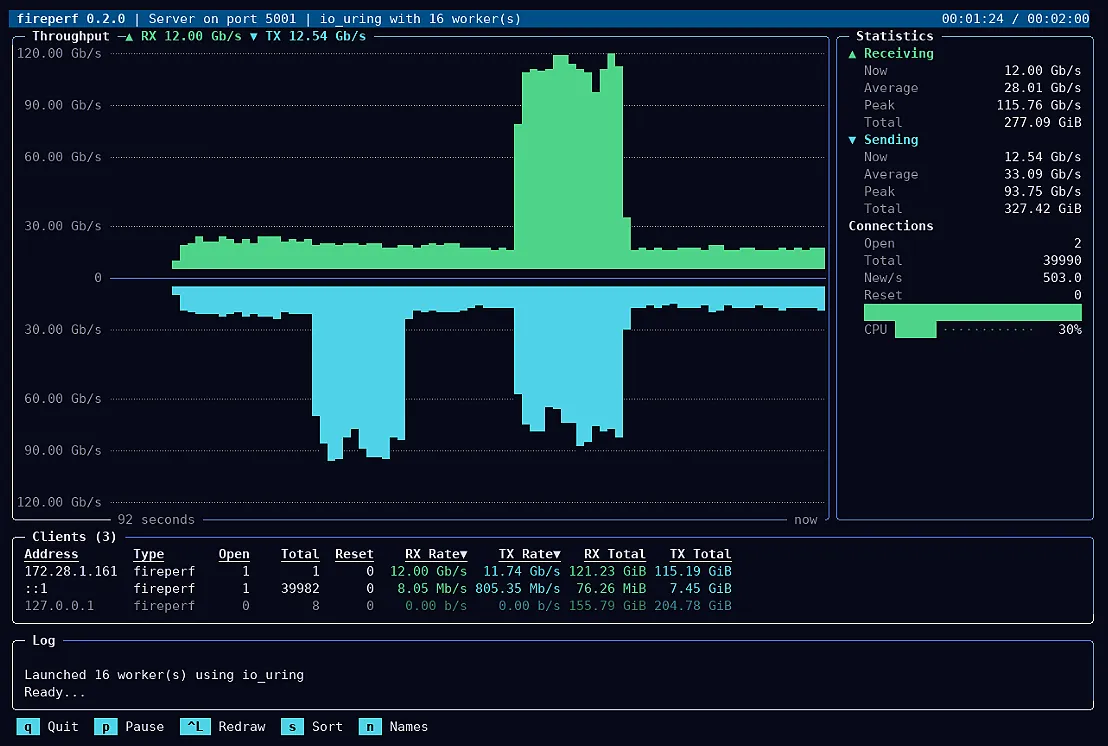Click the 8.05 Mb/s RX rate cell
The width and height of the screenshot is (1108, 746).
coord(432,588)
